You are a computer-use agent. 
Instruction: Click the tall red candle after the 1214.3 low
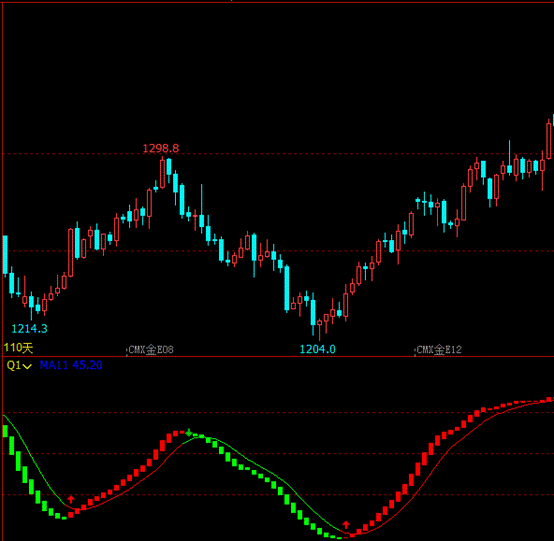click(x=71, y=253)
